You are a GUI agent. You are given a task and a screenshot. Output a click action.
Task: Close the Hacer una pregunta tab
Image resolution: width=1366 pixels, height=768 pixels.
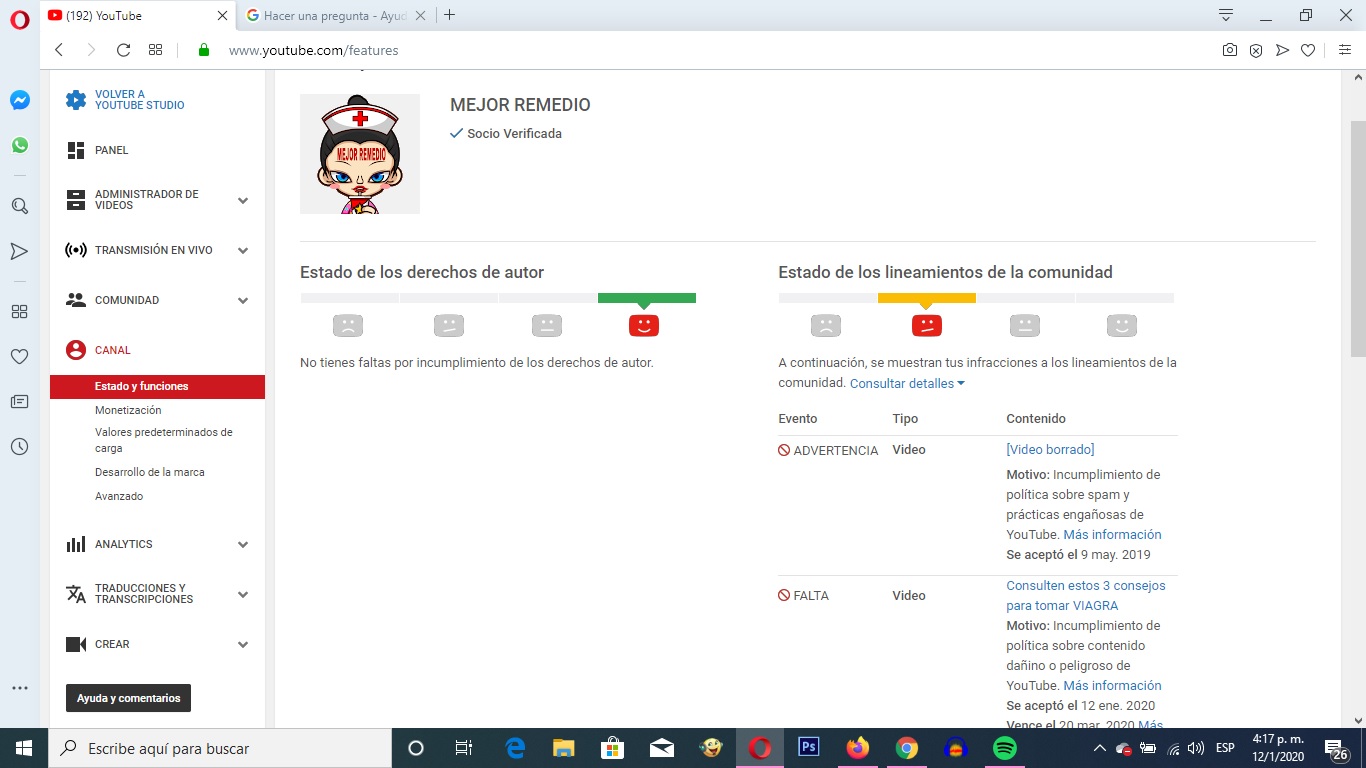tap(421, 15)
